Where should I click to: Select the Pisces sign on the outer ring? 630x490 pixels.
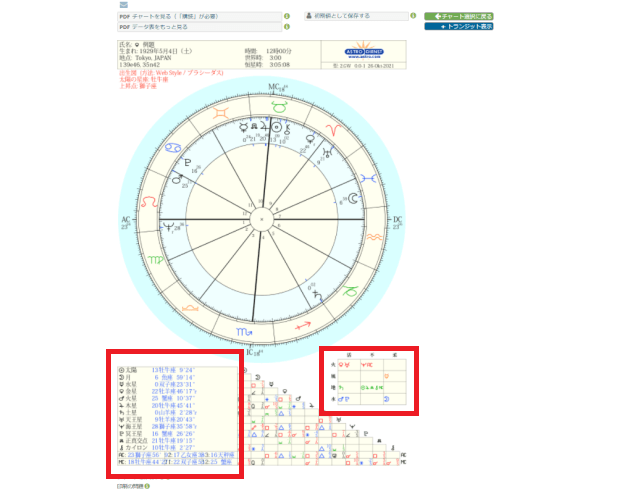tap(371, 177)
